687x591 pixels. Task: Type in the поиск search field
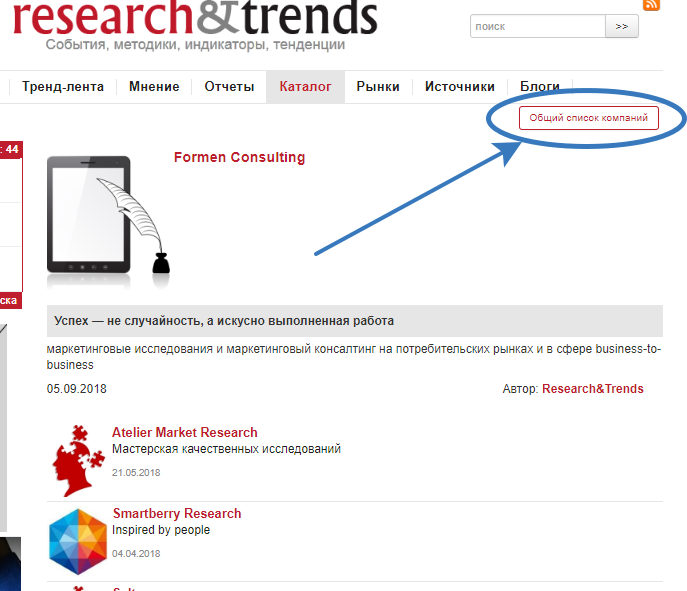(x=536, y=26)
